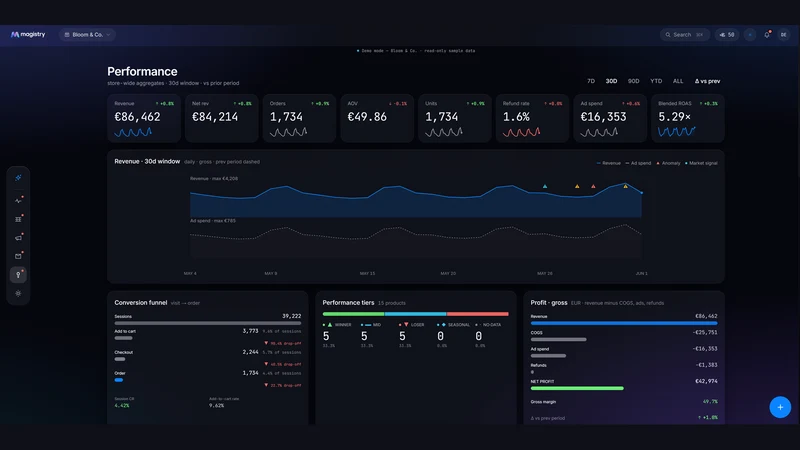Image resolution: width=800 pixels, height=450 pixels.
Task: Click the Refunds -€1,383 value
Action: (x=707, y=365)
